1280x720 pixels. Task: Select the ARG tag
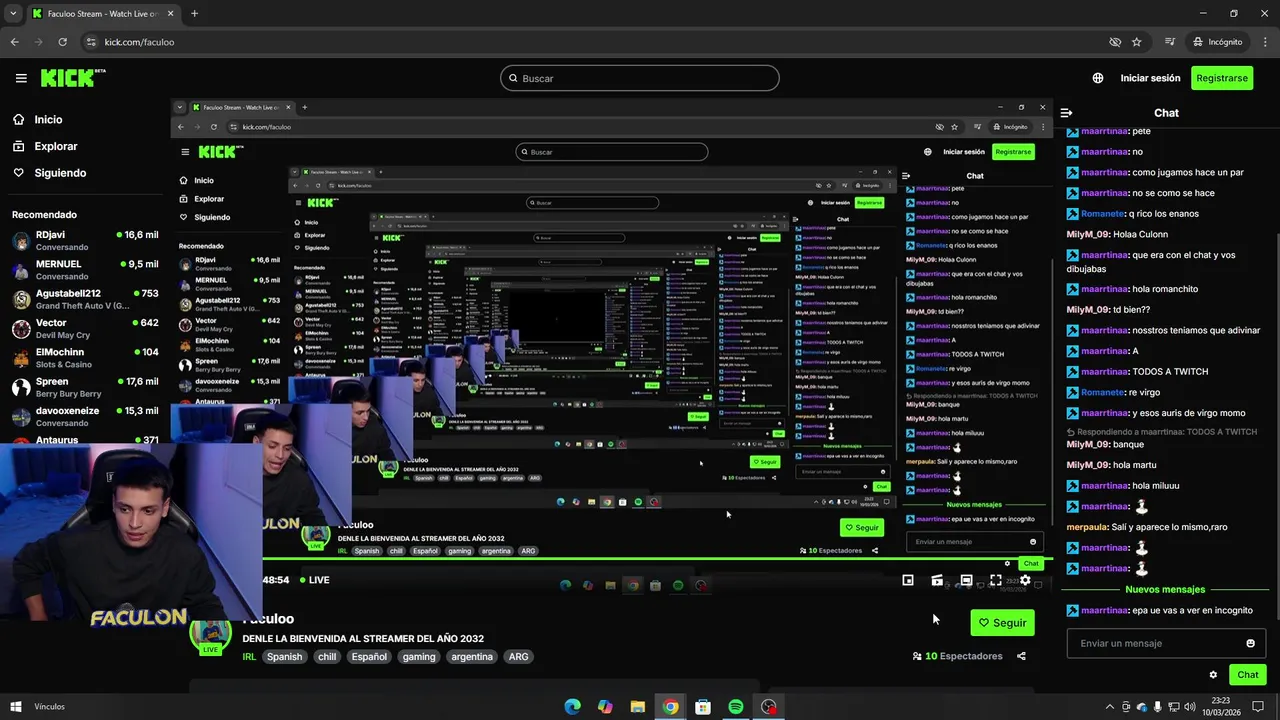coord(518,657)
